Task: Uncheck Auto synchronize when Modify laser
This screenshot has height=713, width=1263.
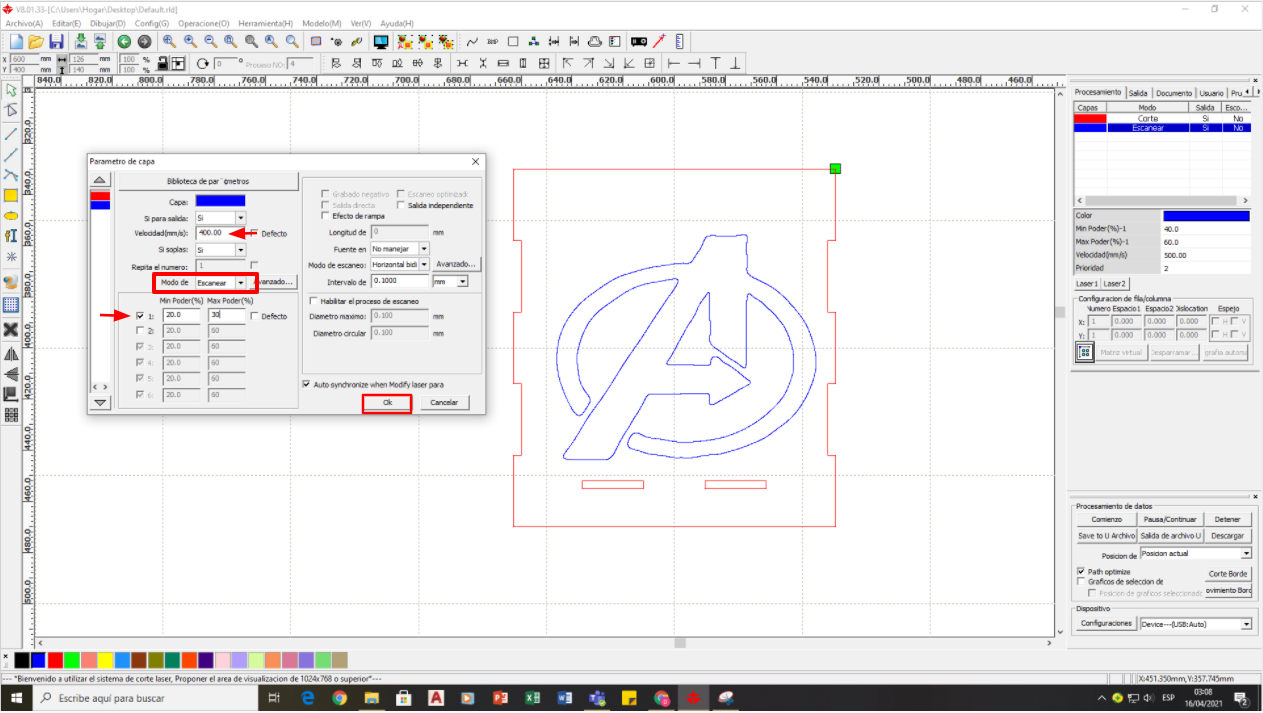Action: click(x=306, y=384)
